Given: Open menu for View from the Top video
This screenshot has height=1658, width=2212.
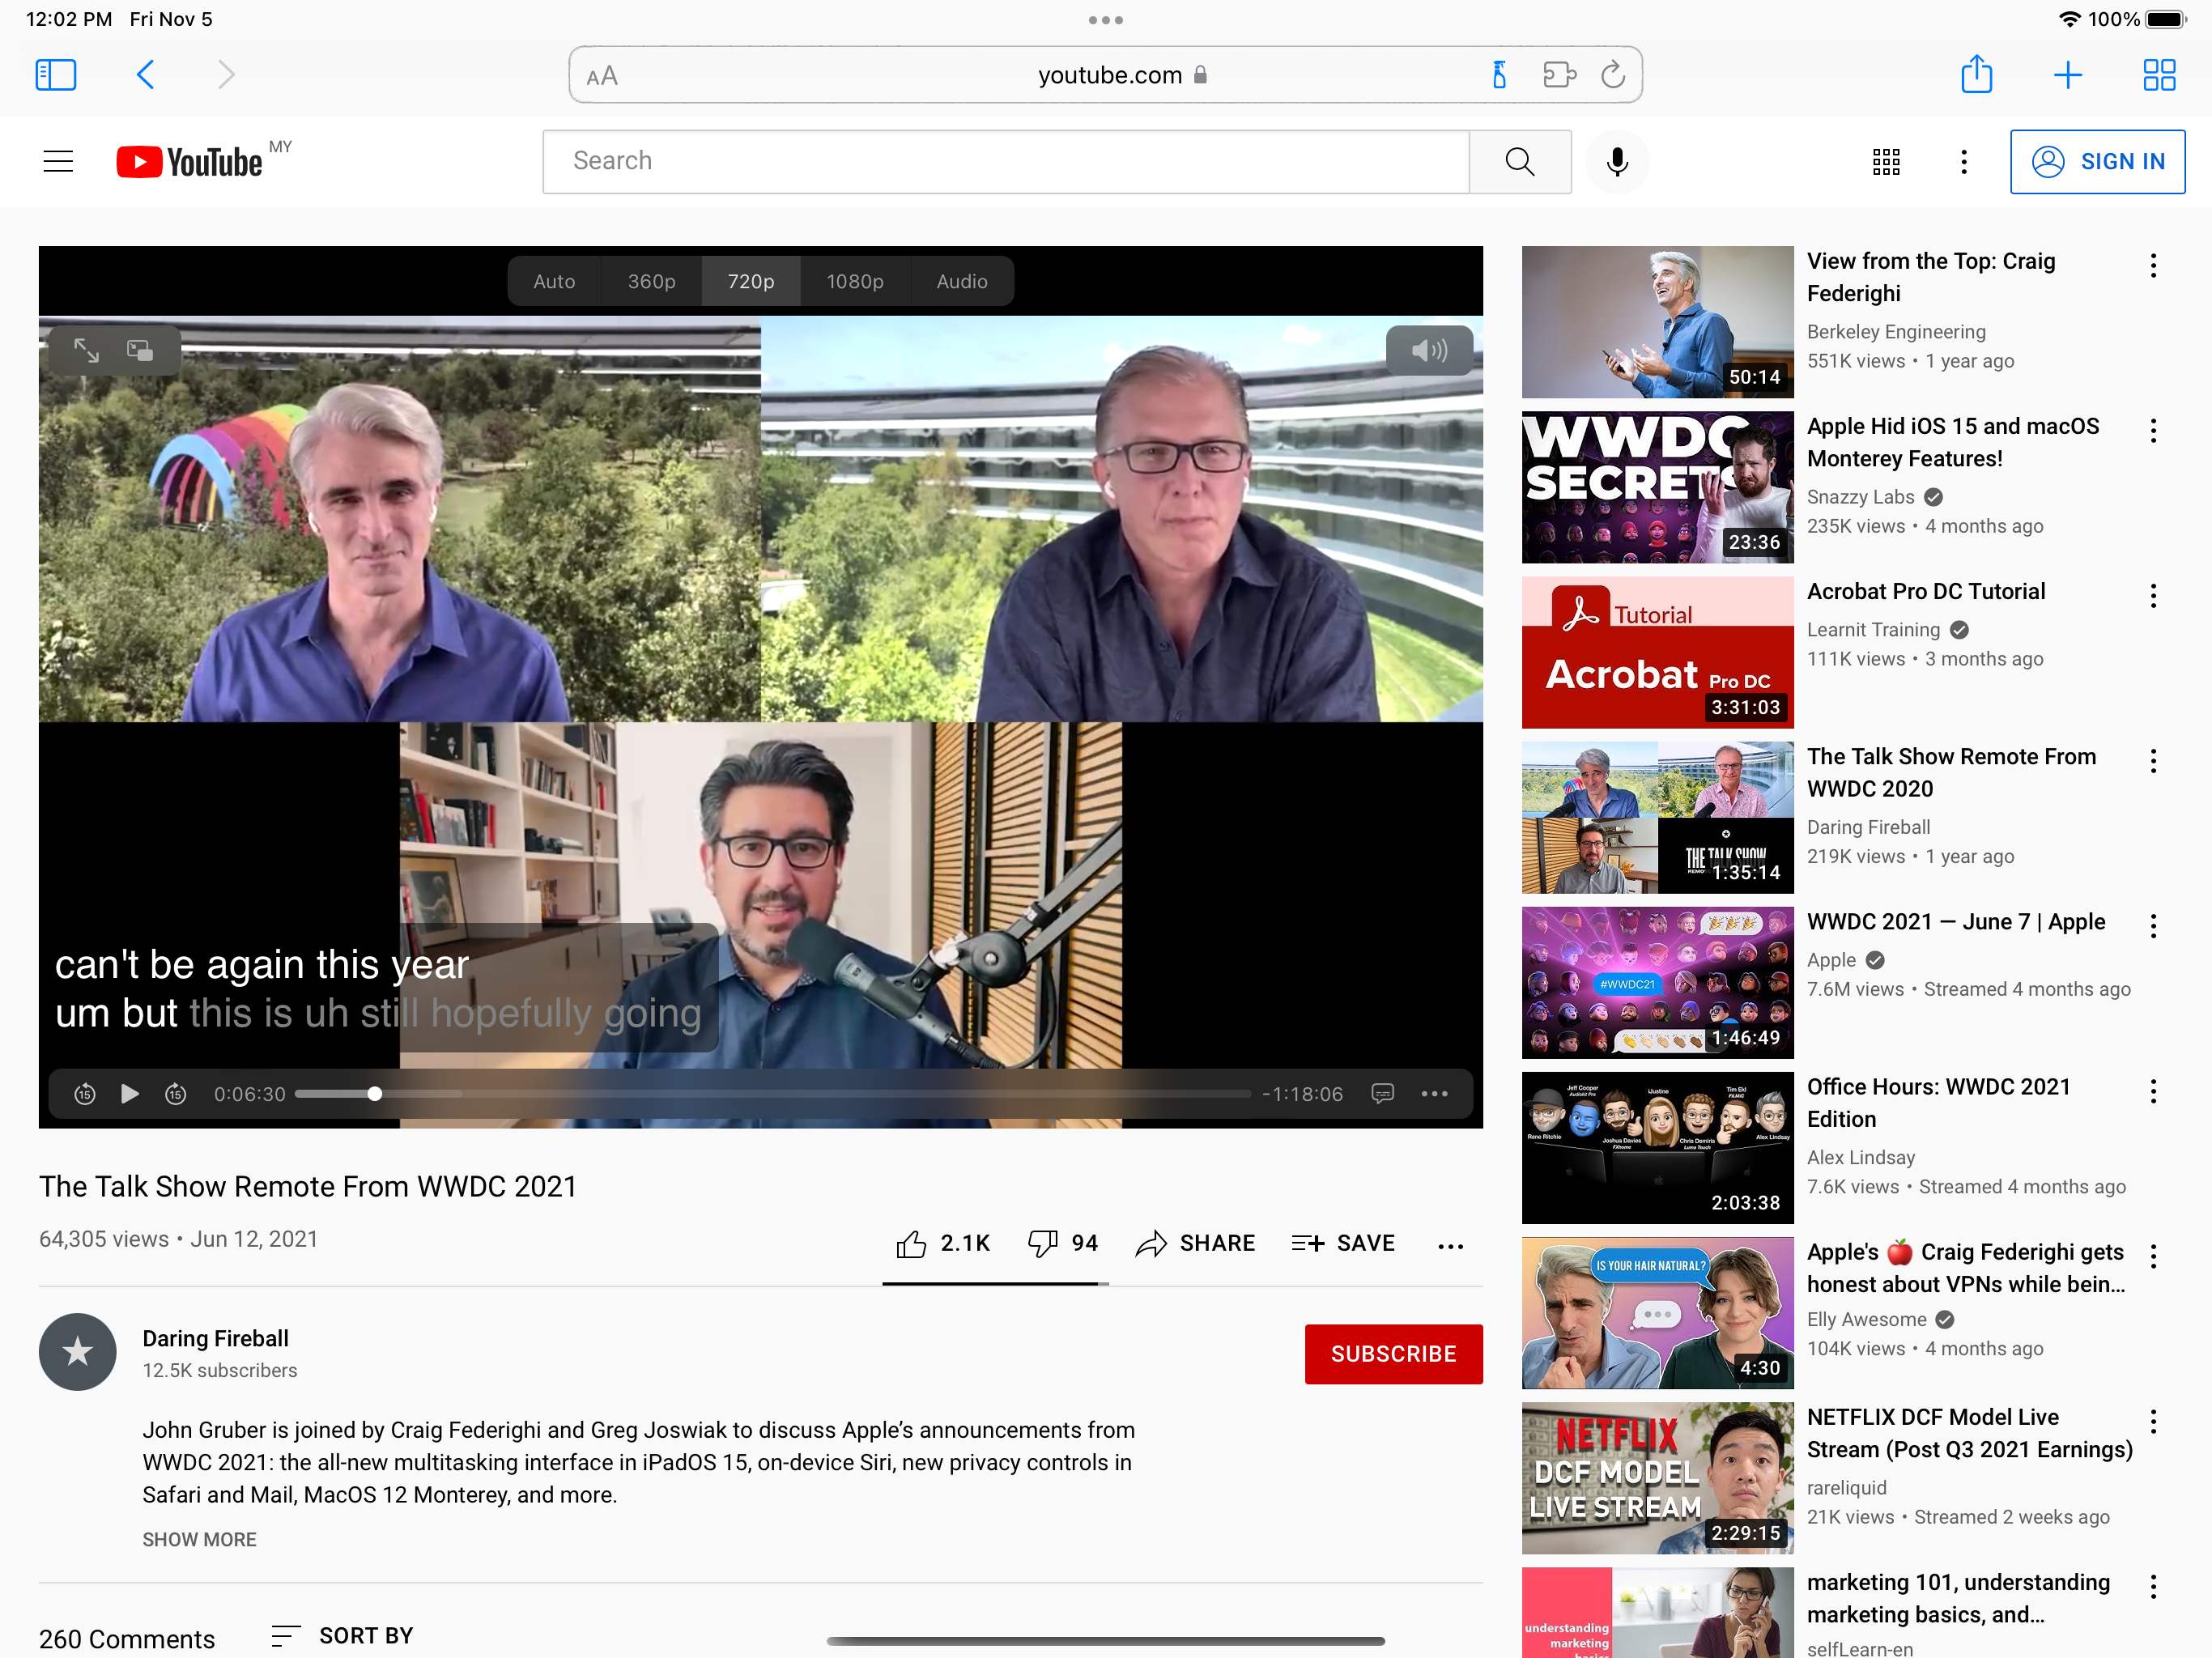Looking at the screenshot, I should click(2153, 266).
